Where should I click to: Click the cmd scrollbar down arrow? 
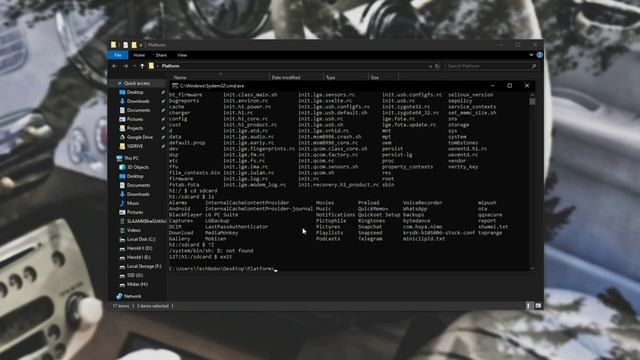pyautogui.click(x=532, y=269)
